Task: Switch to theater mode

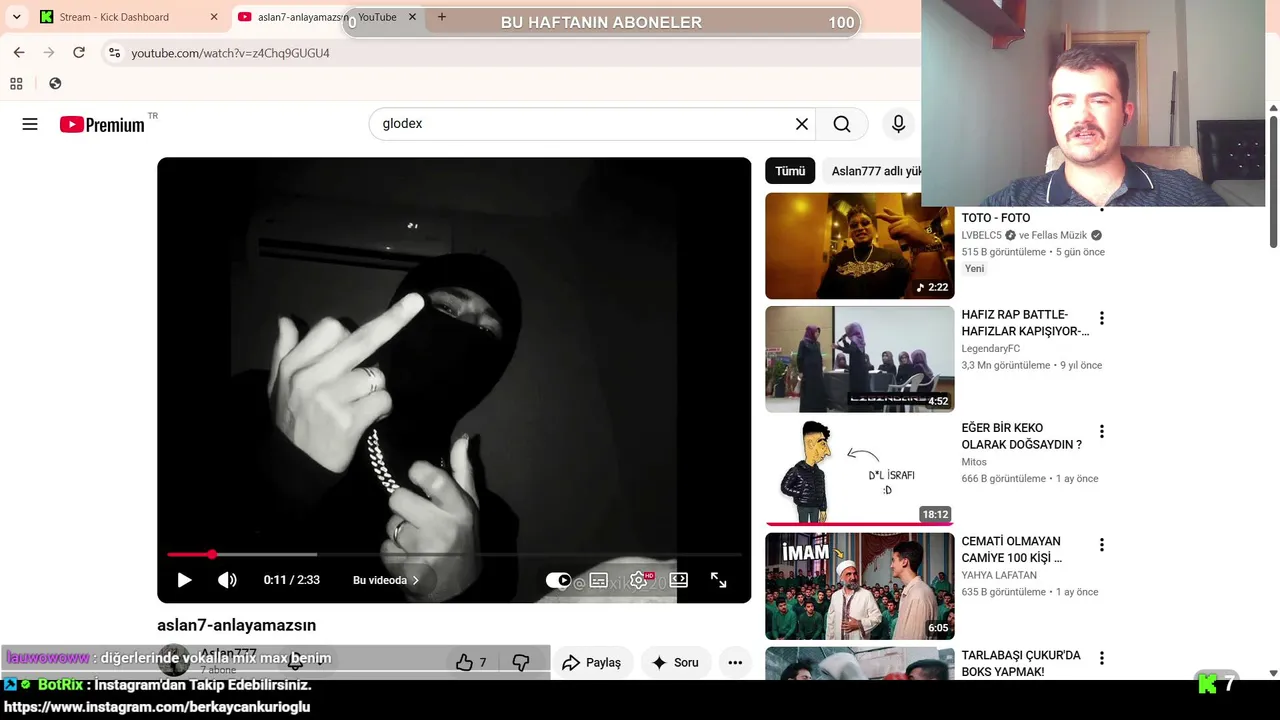Action: (x=679, y=580)
